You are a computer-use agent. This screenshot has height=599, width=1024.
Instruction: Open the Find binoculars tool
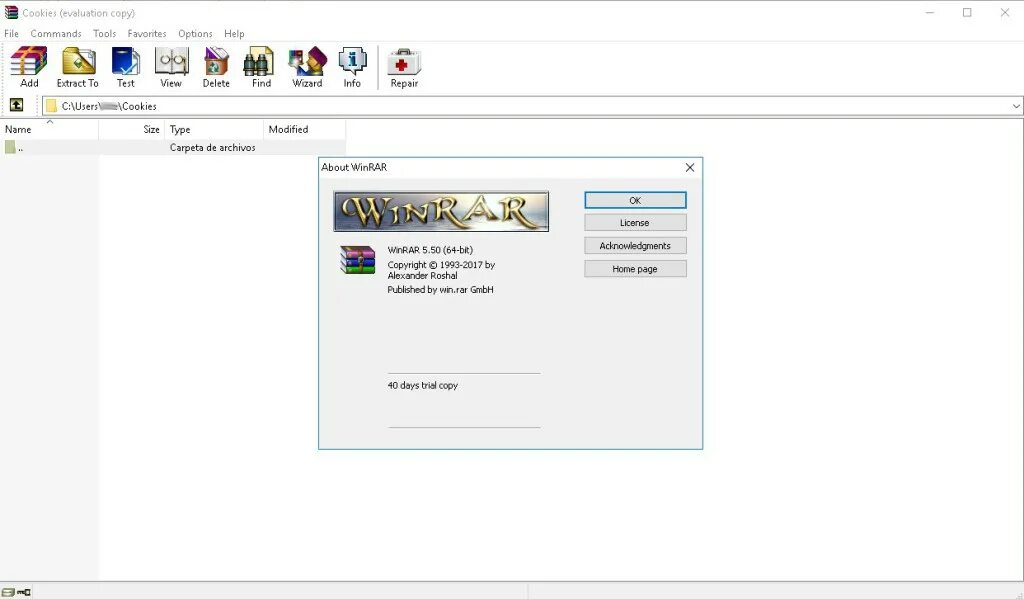[x=261, y=67]
